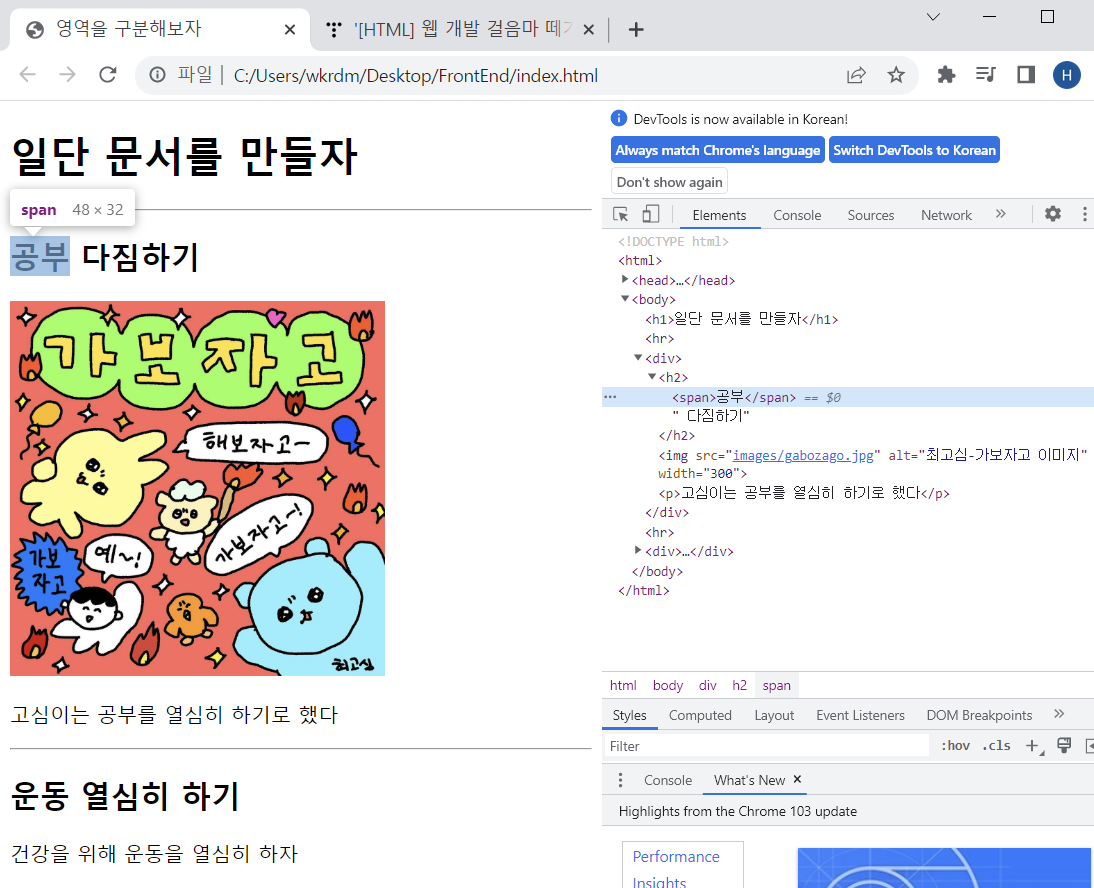
Task: Collapse the h2 element node
Action: (652, 377)
